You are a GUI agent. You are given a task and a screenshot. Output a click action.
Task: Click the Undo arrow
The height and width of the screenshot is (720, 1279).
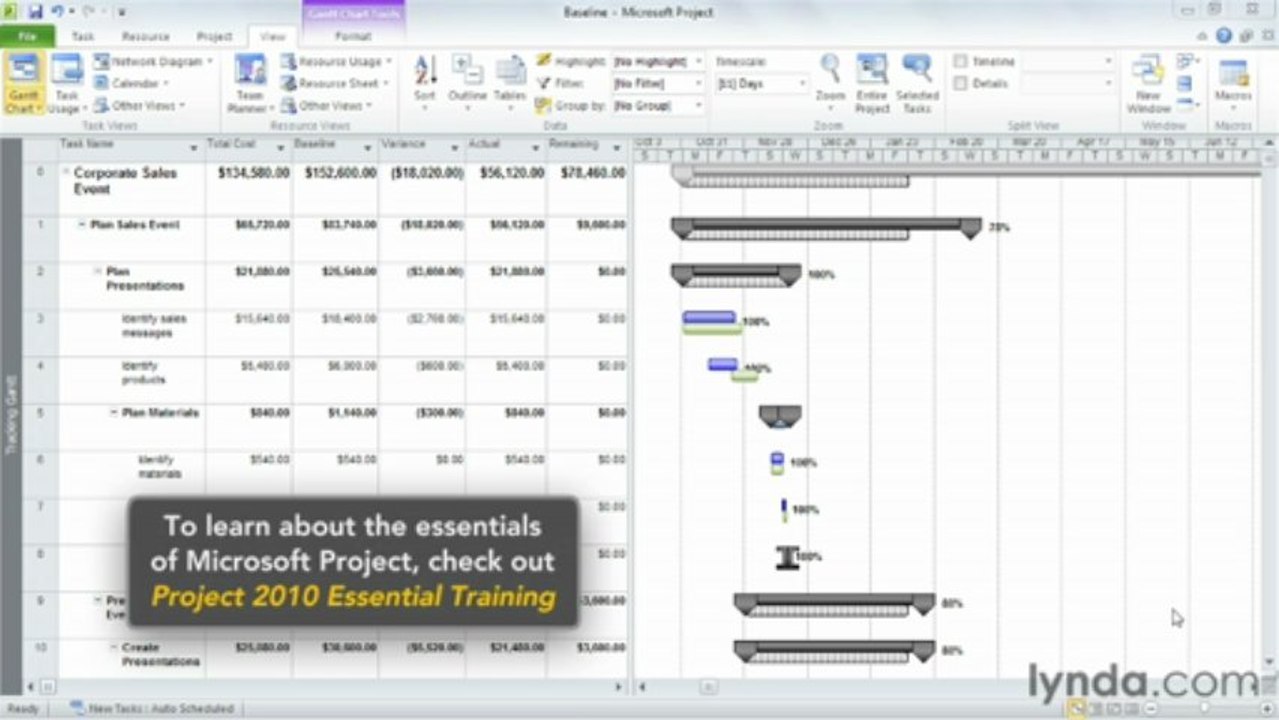[59, 12]
